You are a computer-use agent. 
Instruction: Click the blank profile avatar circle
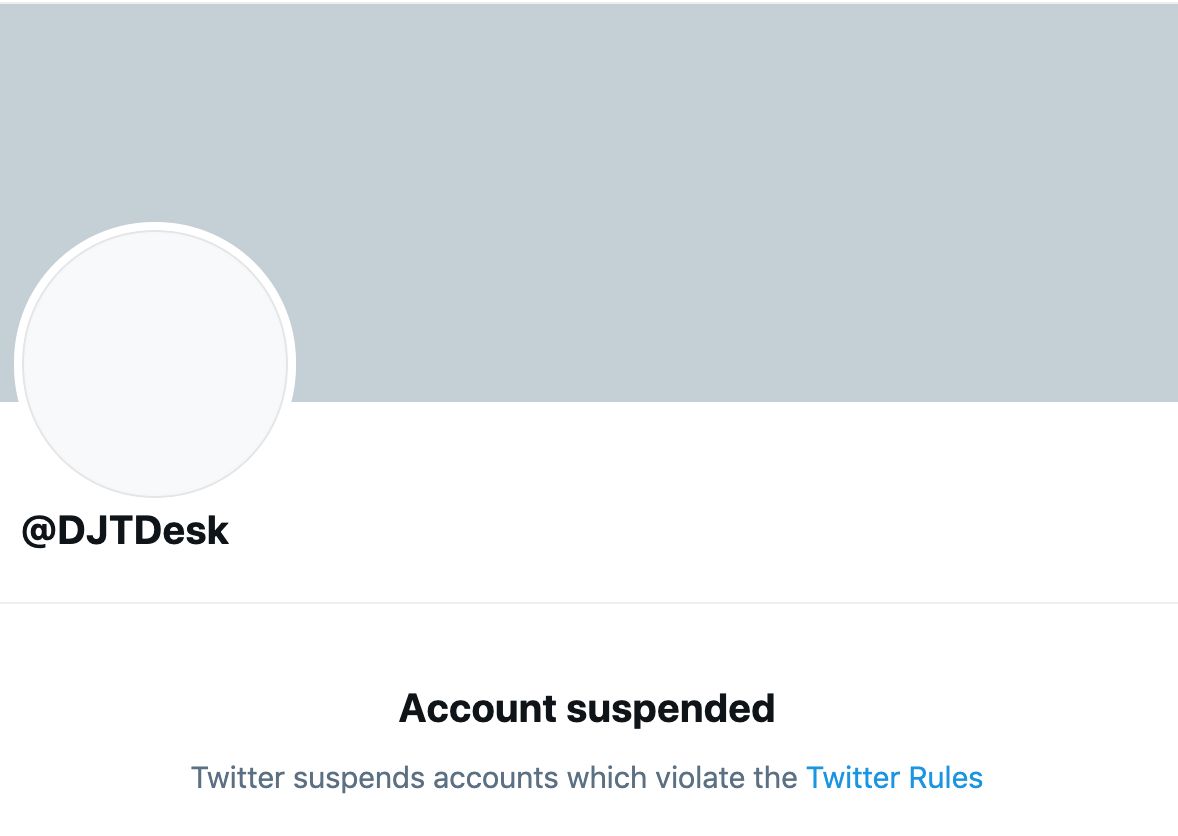(155, 363)
